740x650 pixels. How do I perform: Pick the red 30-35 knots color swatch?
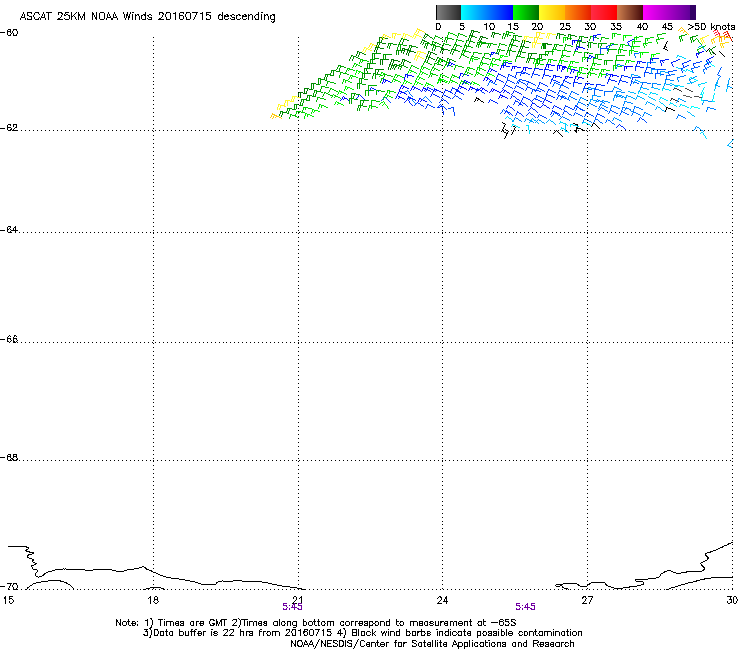click(604, 12)
